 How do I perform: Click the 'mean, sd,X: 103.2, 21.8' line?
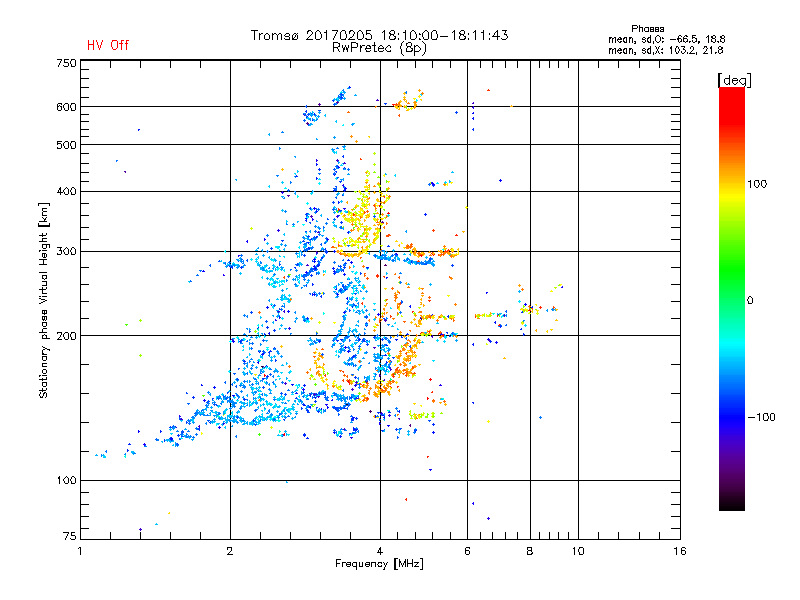tap(665, 50)
